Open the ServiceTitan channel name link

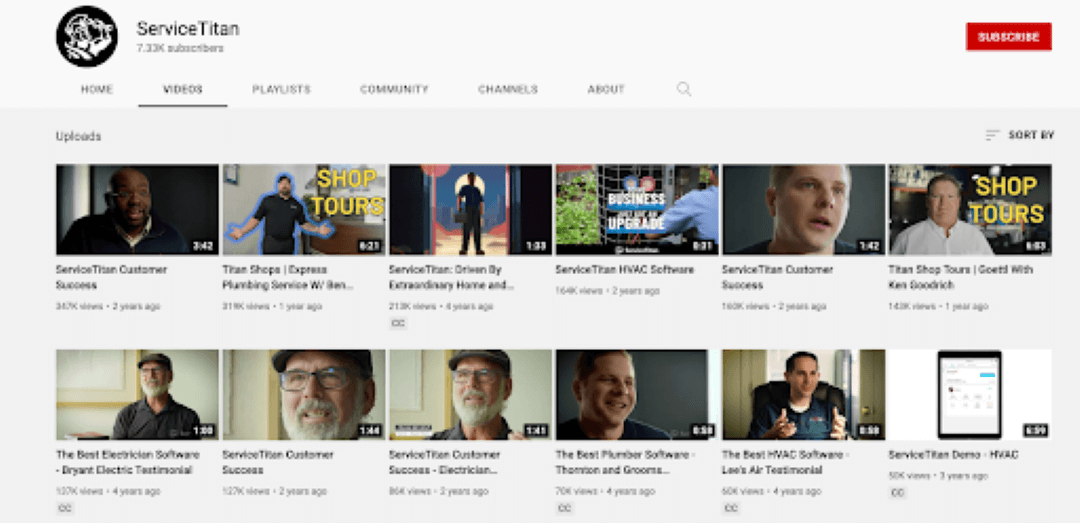tap(187, 29)
